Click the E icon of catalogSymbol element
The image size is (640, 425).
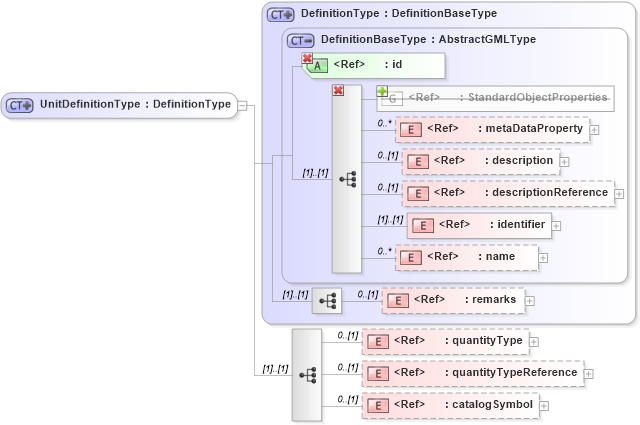(378, 406)
